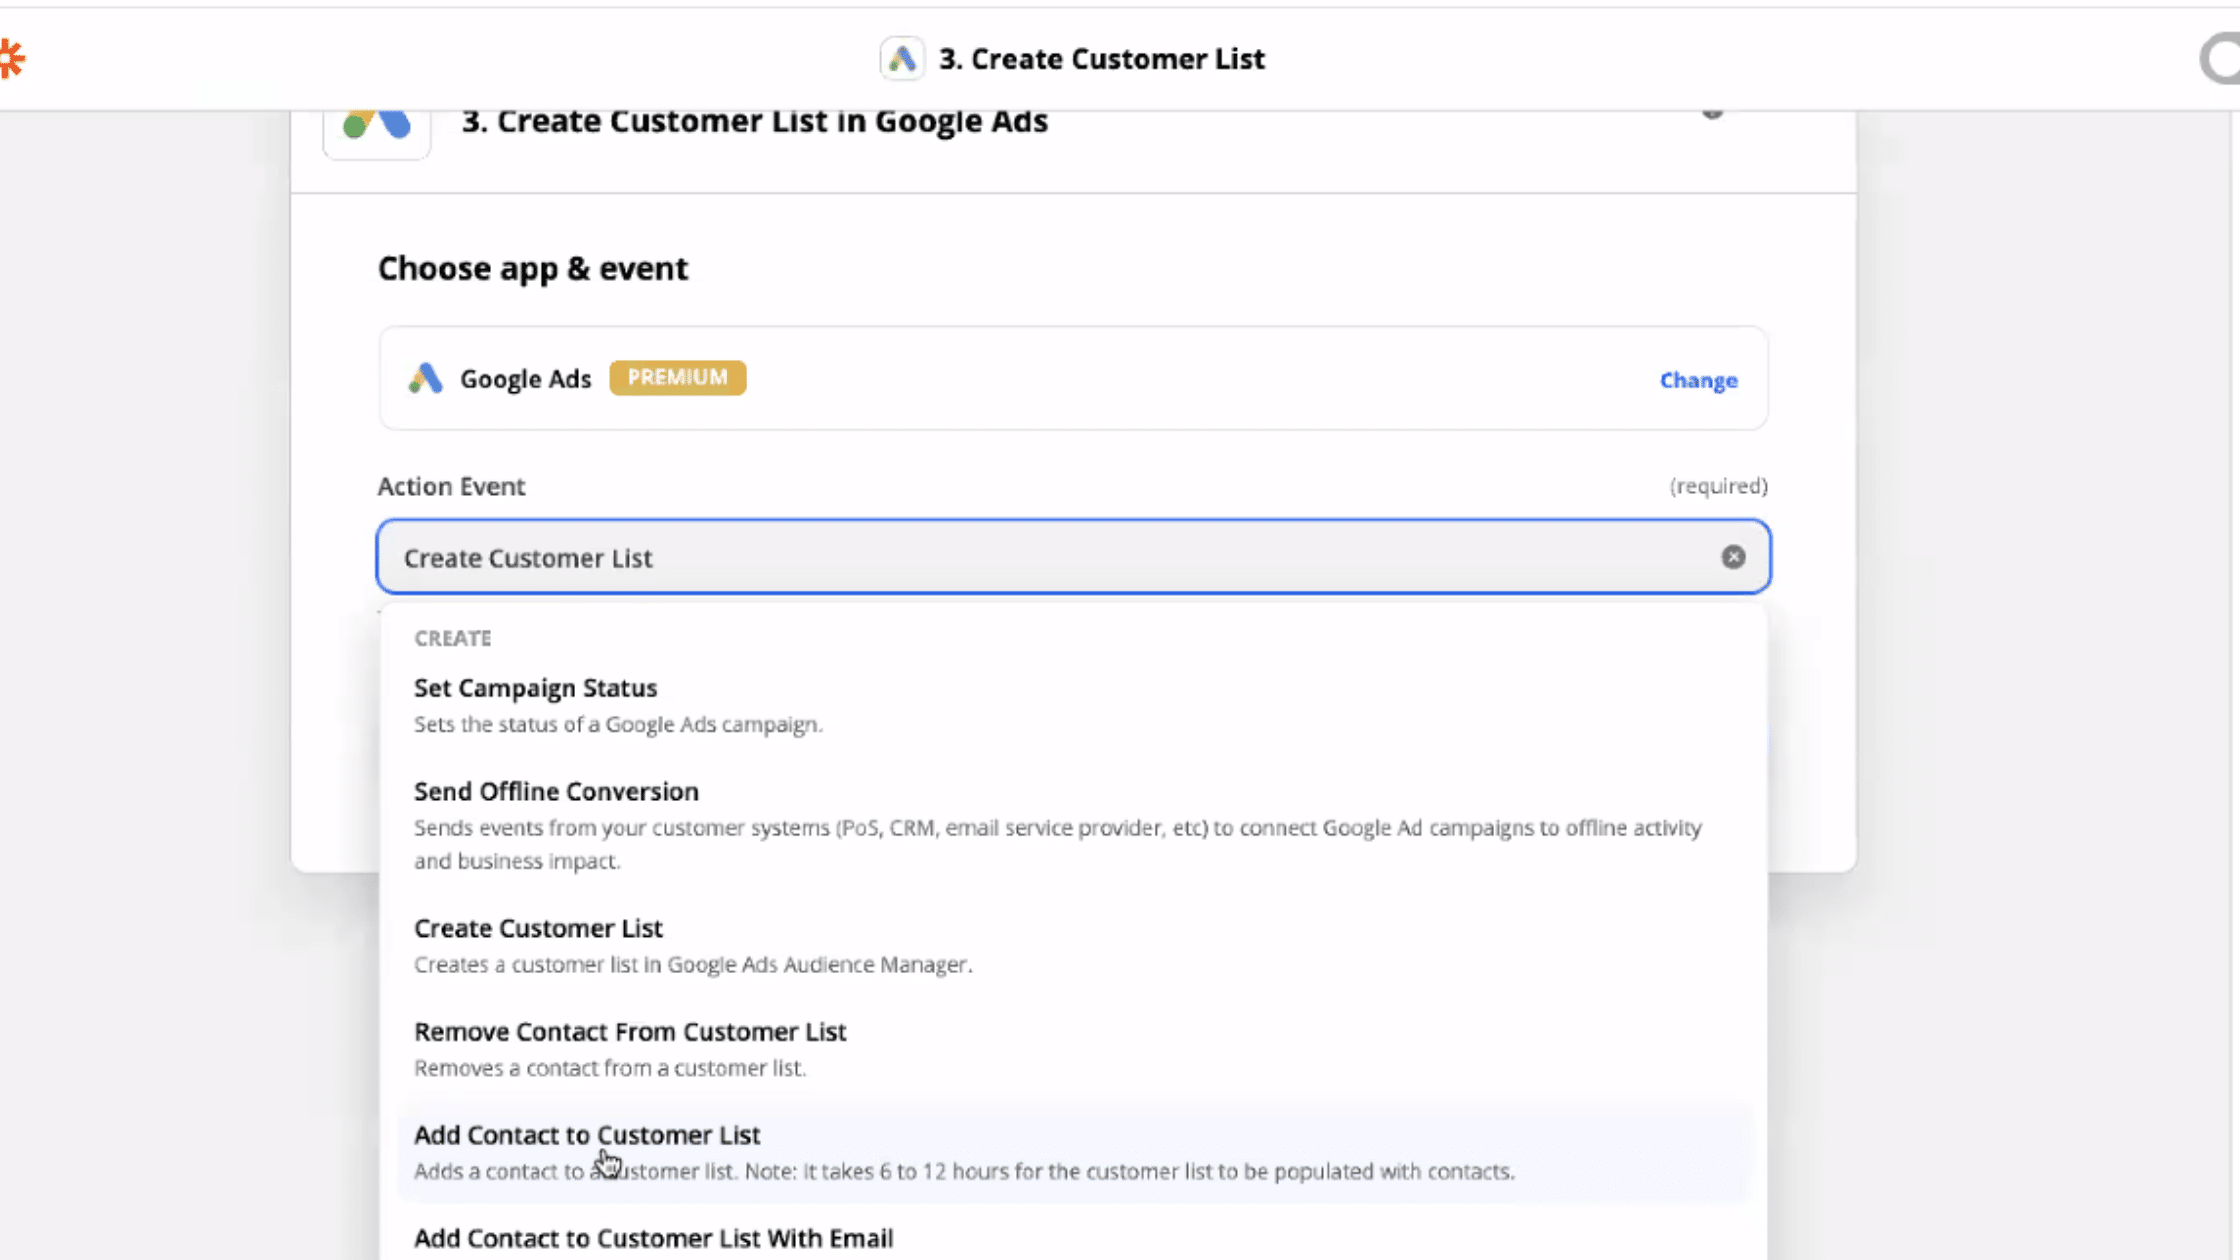Click the Google Ads app name text
Screen dimensions: 2240x1260
coord(525,379)
